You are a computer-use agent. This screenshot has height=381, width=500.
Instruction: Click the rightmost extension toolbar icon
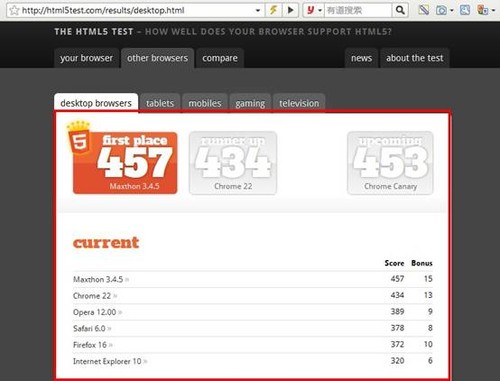482,10
